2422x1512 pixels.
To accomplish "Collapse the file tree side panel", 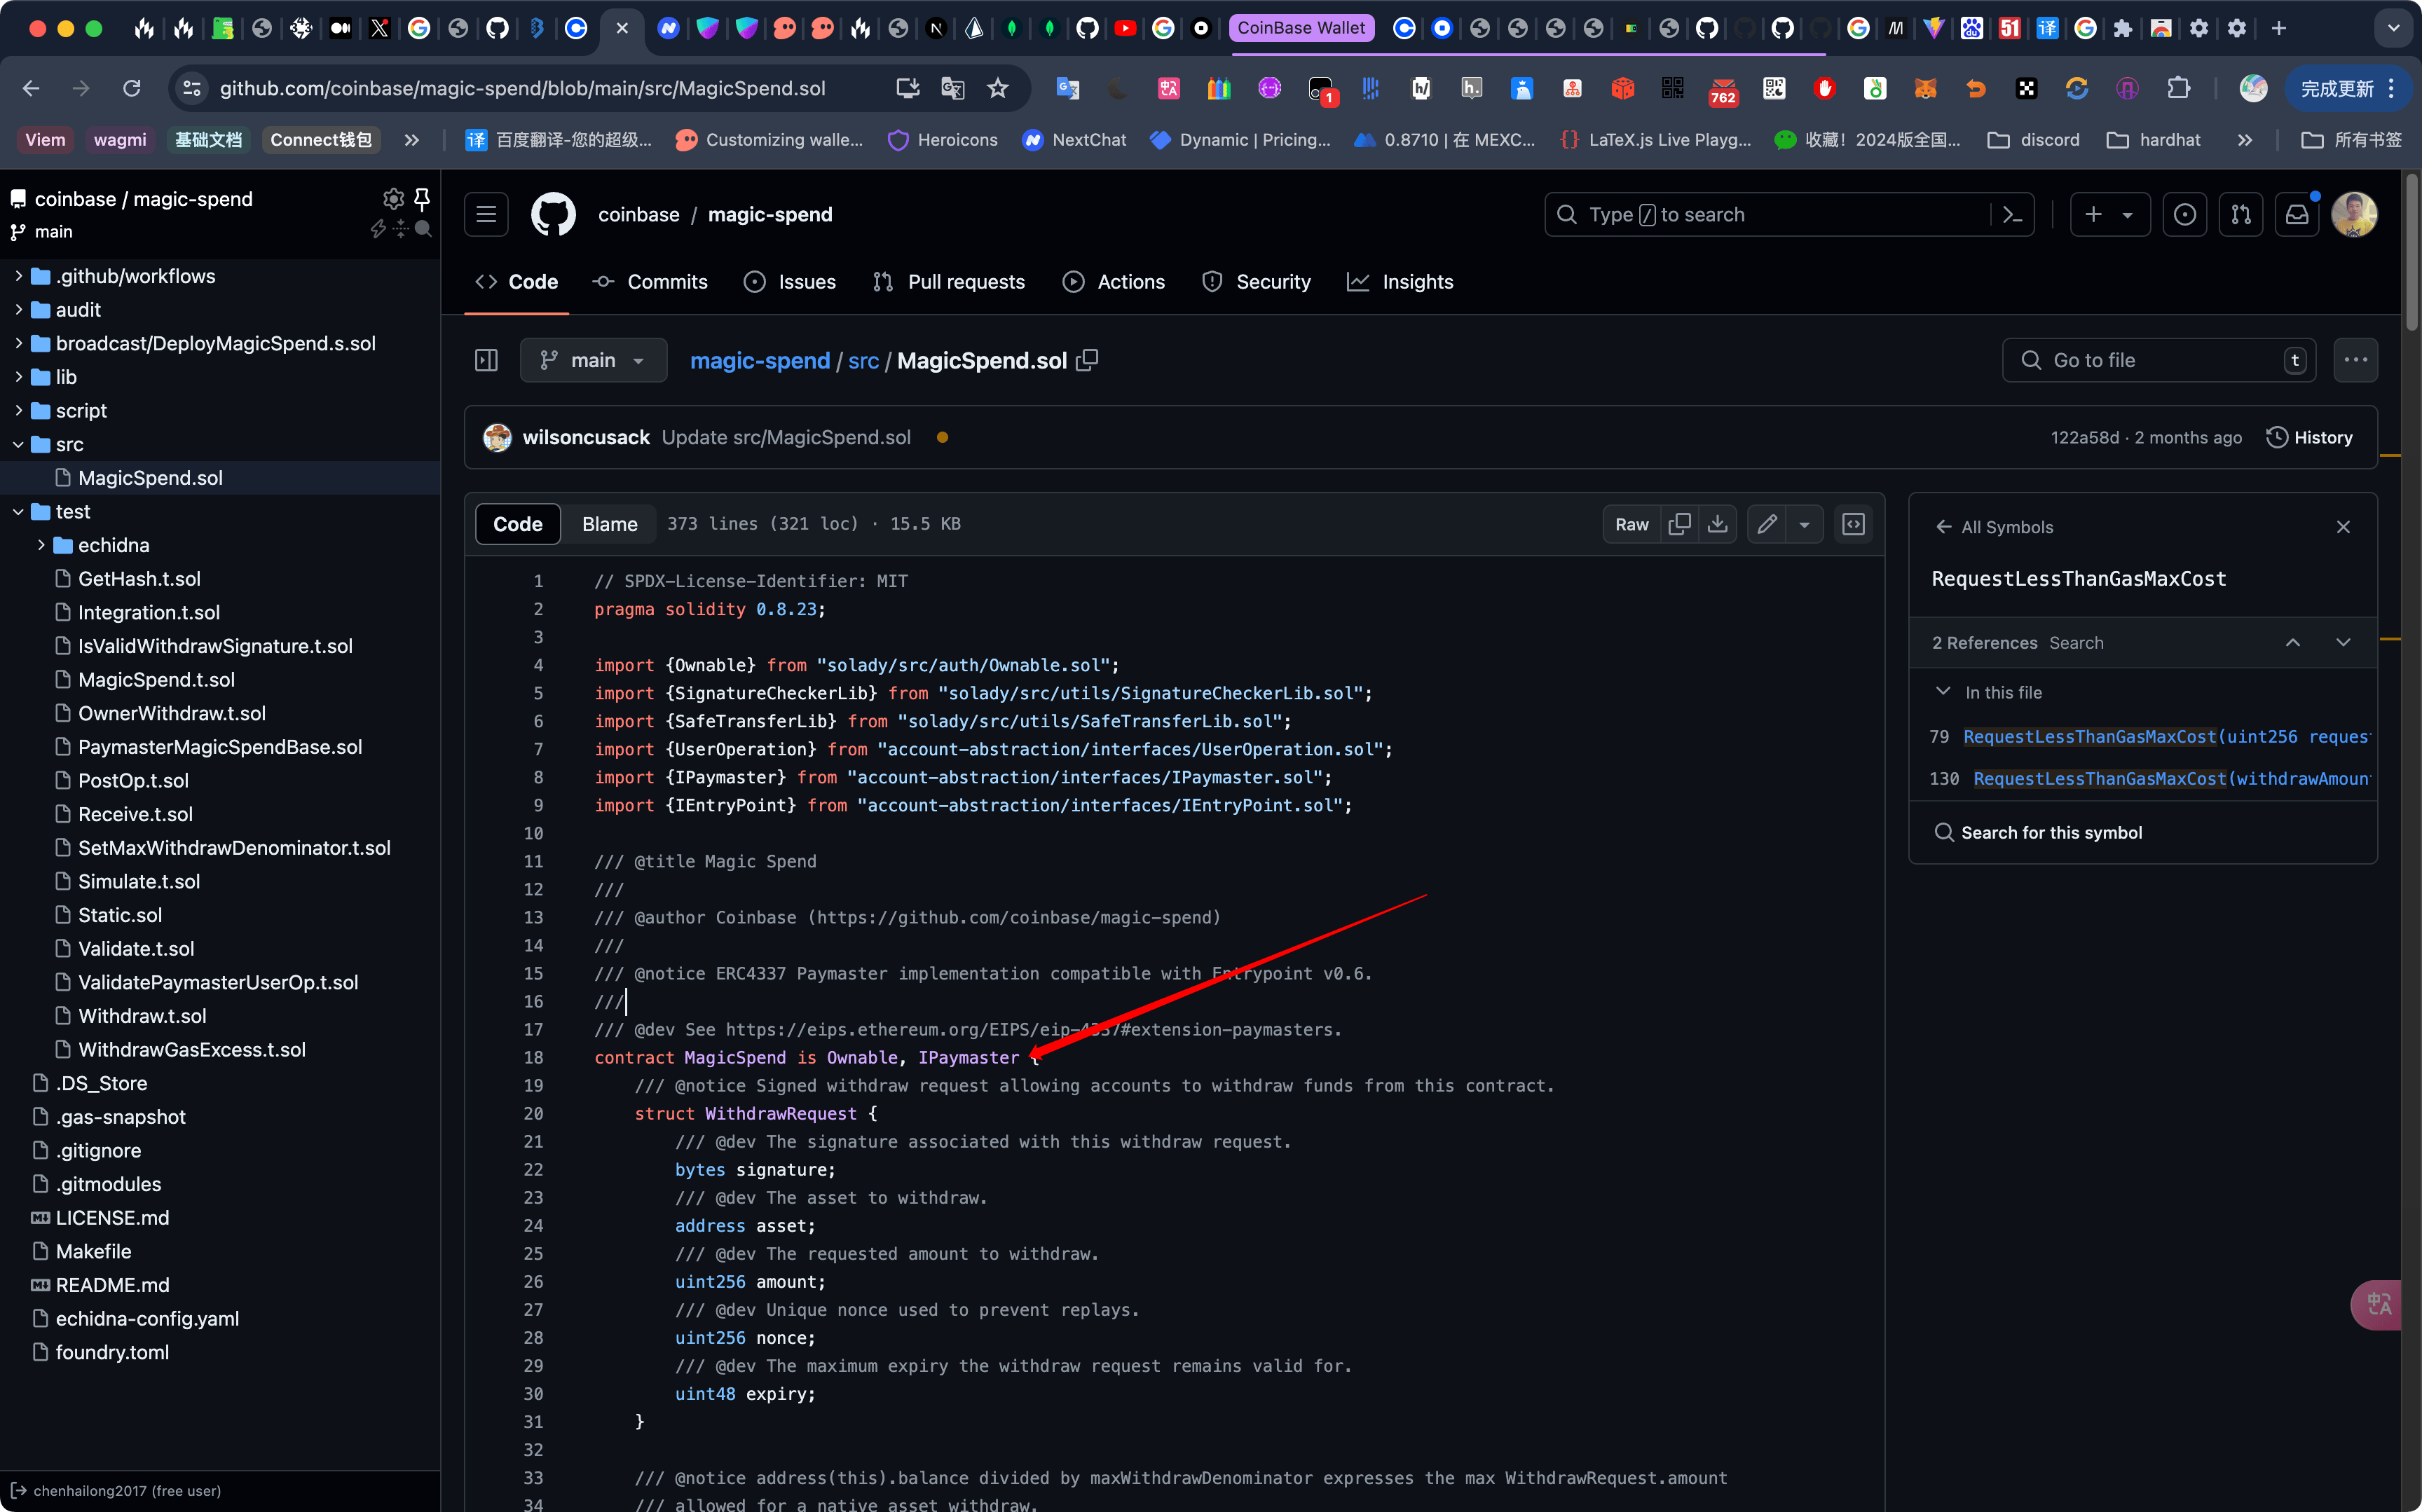I will pos(486,360).
